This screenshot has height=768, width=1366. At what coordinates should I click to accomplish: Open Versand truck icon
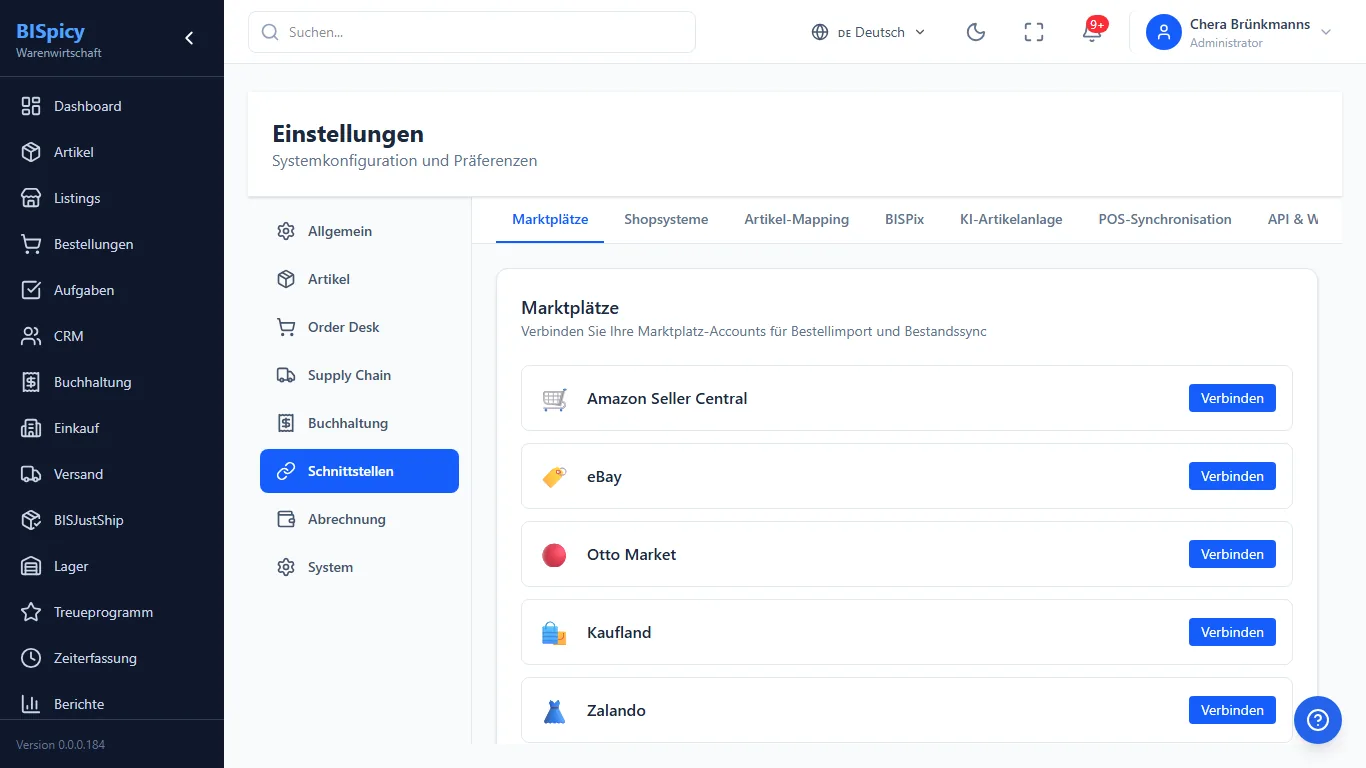(31, 474)
